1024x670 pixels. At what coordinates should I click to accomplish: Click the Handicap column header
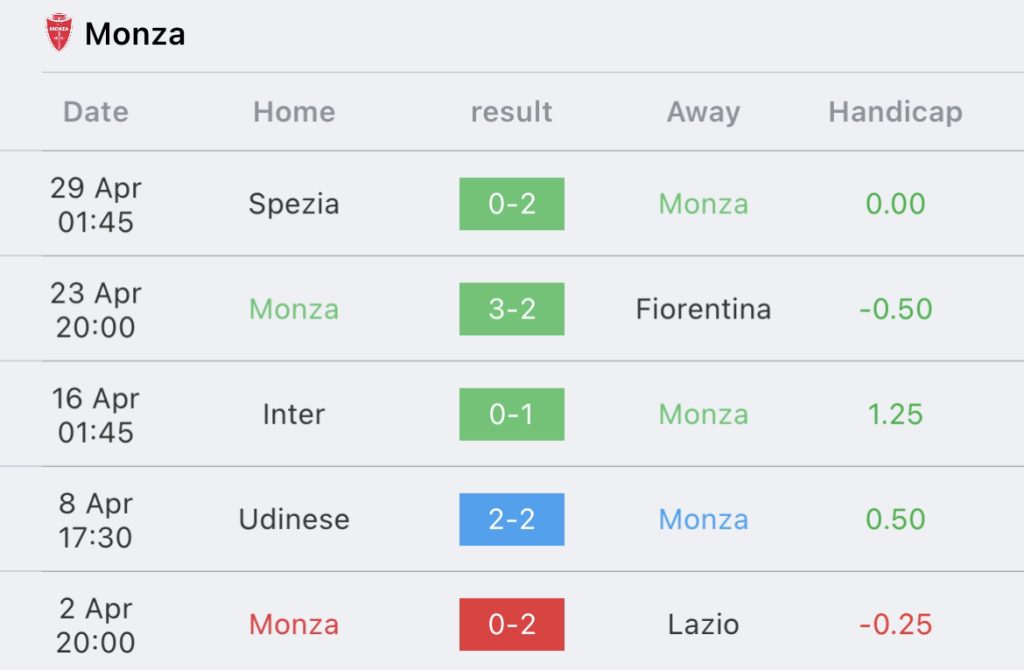tap(895, 112)
